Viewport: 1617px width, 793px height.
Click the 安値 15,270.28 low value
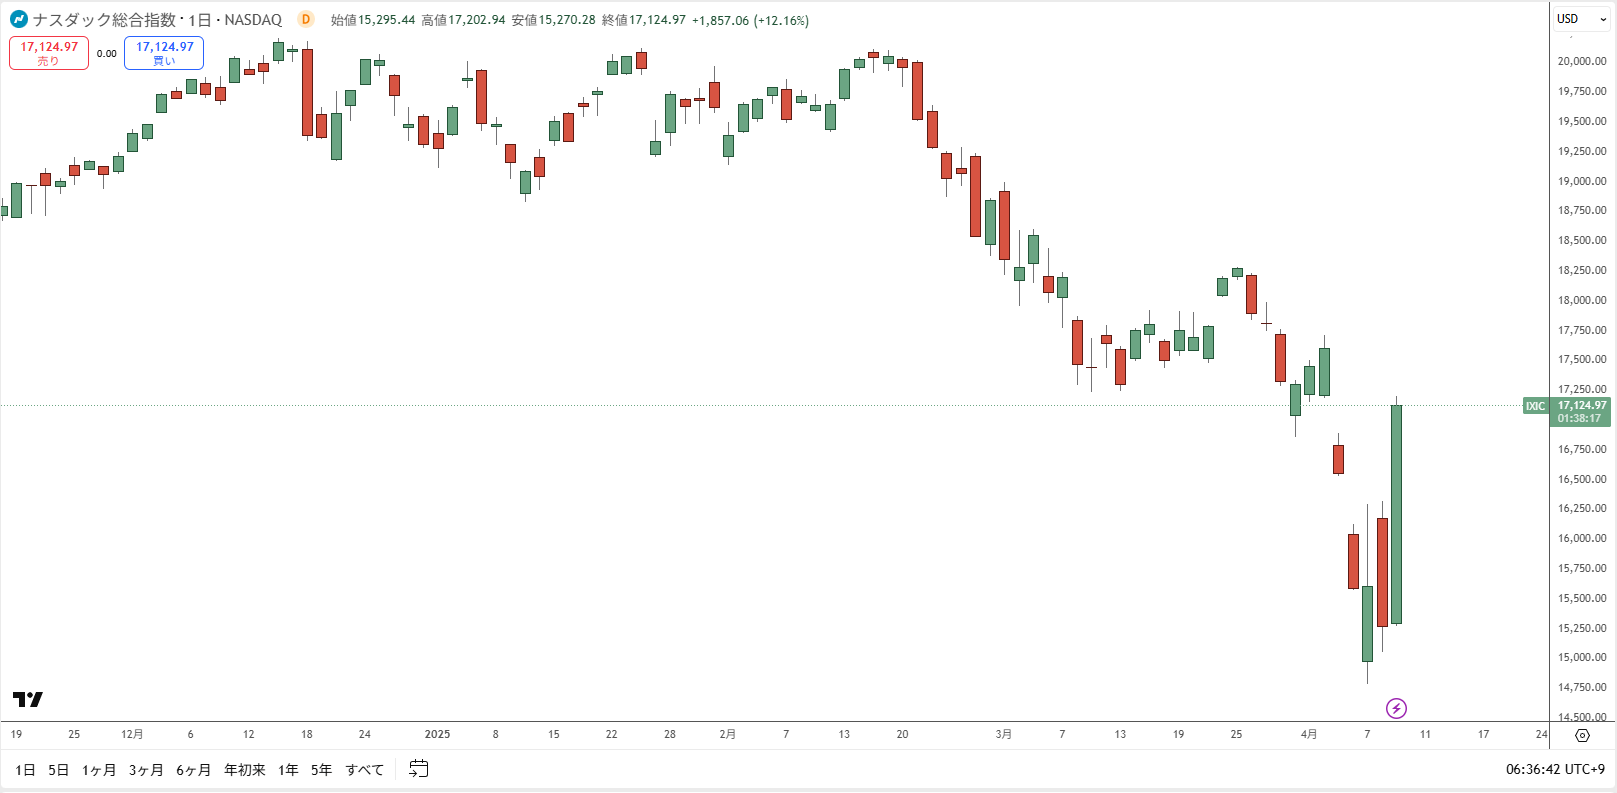tap(553, 20)
